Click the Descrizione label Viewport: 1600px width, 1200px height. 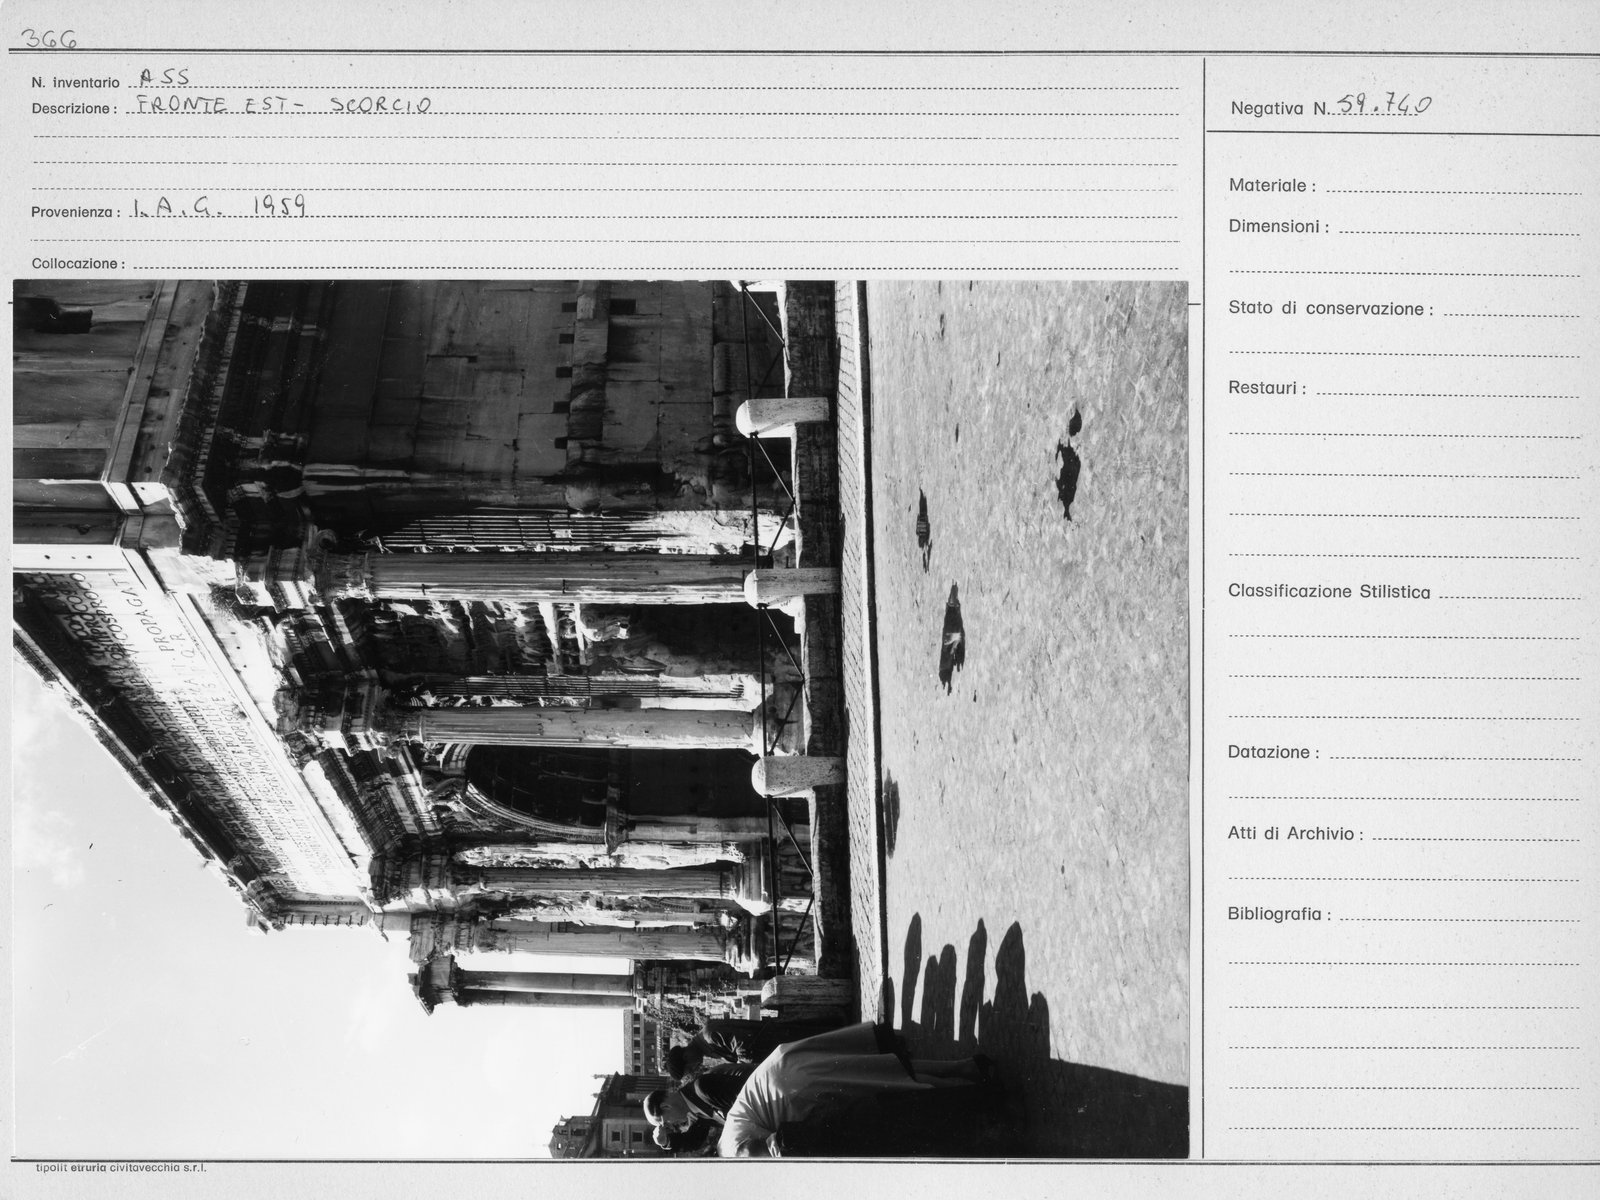[x=75, y=108]
